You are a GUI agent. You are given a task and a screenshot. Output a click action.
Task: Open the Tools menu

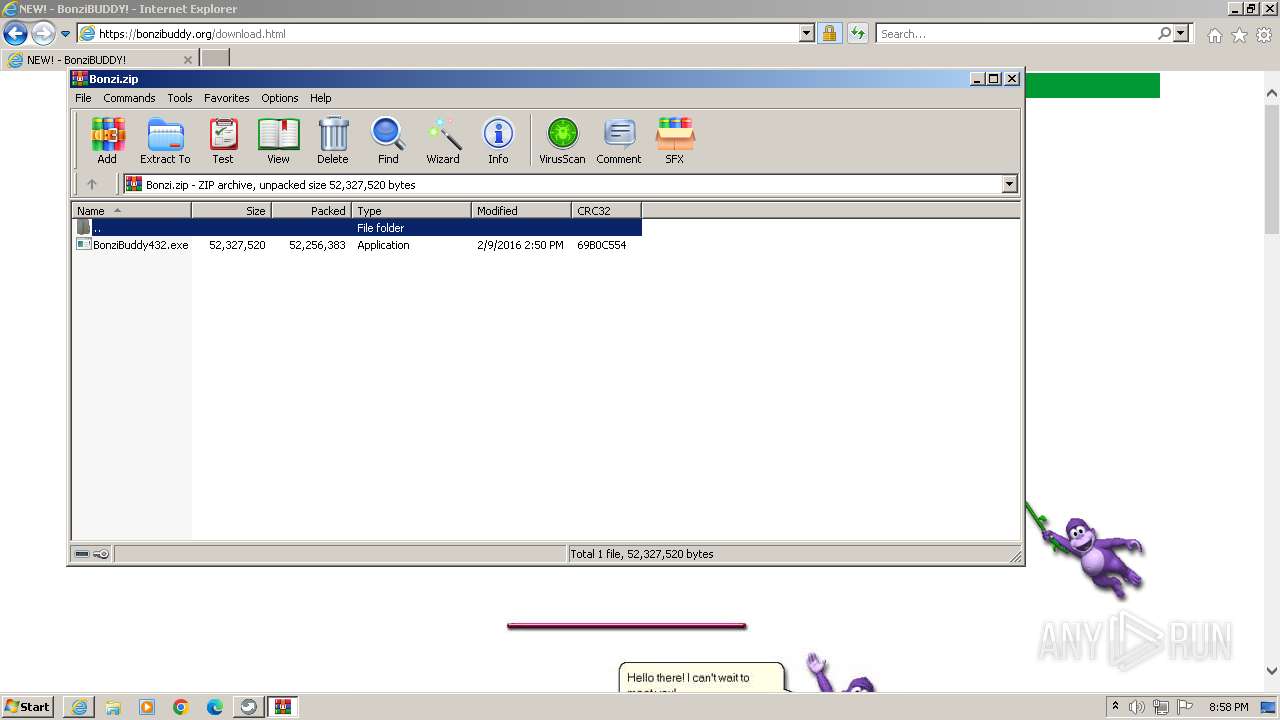coord(180,98)
